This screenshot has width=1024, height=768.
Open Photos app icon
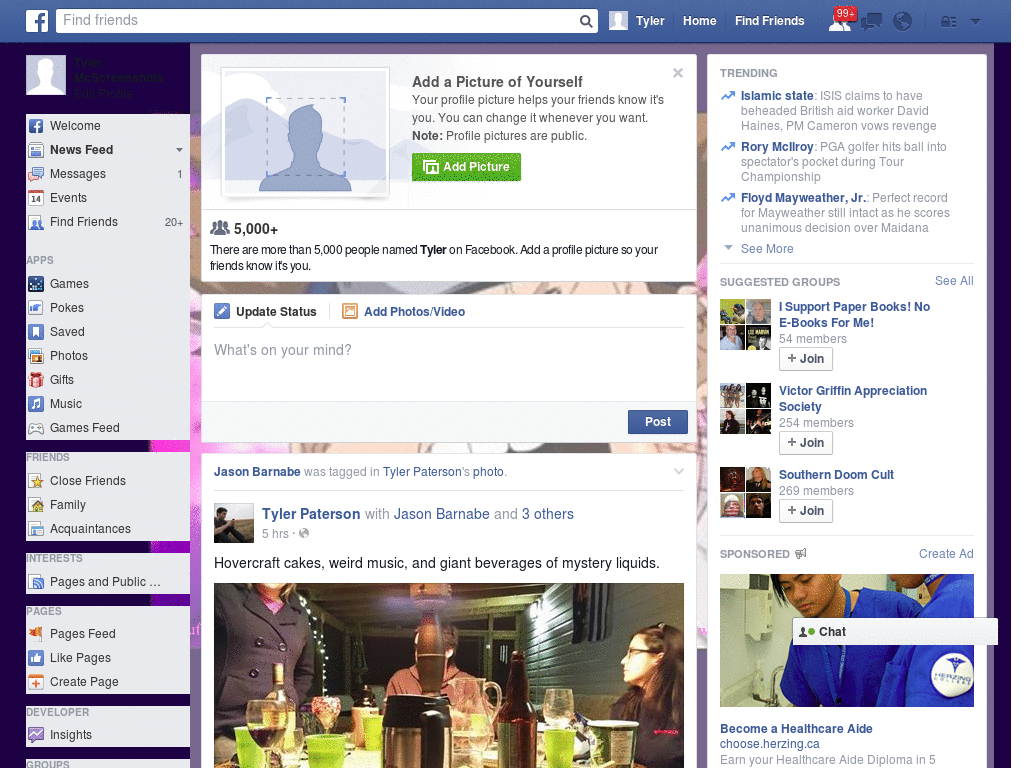click(36, 356)
